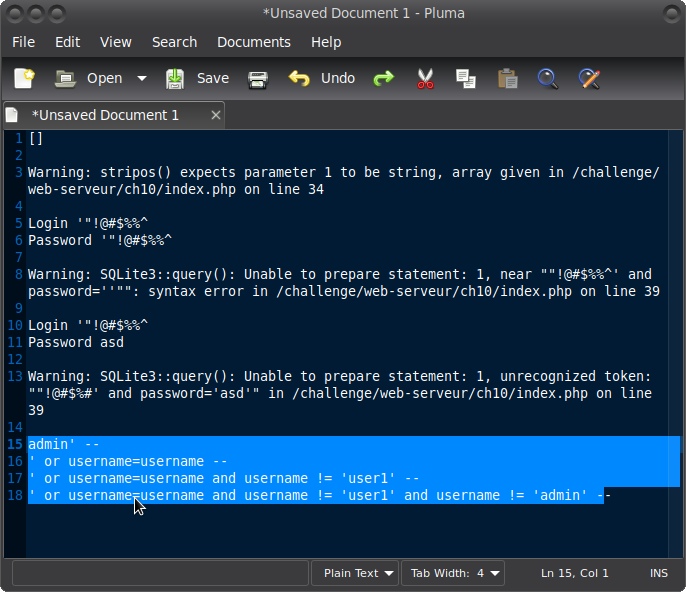Expand the Open recent files arrow
This screenshot has width=686, height=592.
pos(142,79)
